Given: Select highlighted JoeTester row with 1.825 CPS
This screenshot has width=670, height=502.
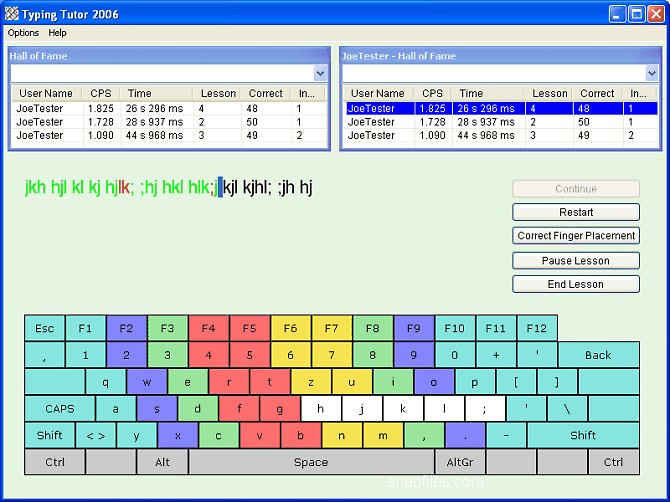Looking at the screenshot, I should pyautogui.click(x=501, y=109).
